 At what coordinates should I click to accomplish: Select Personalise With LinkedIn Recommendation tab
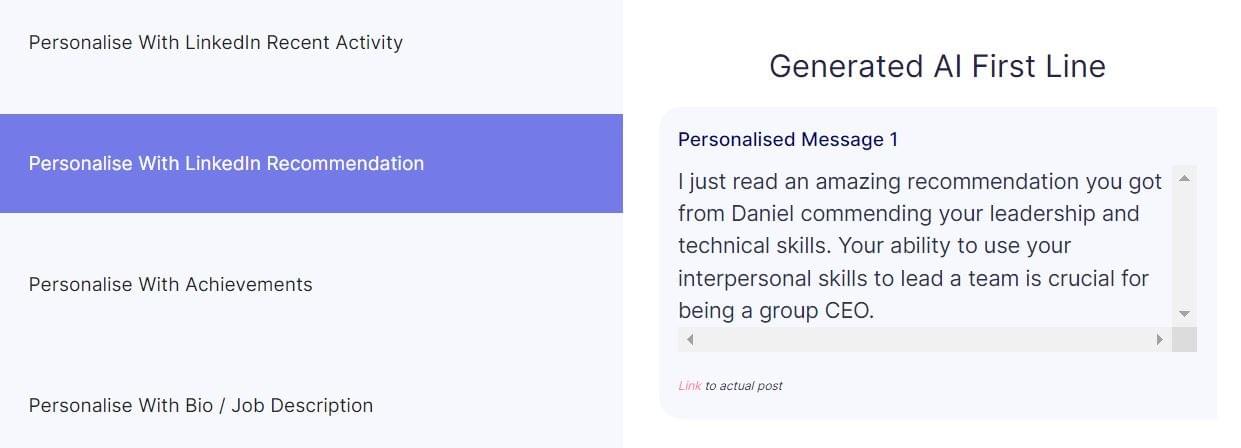[x=226, y=164]
